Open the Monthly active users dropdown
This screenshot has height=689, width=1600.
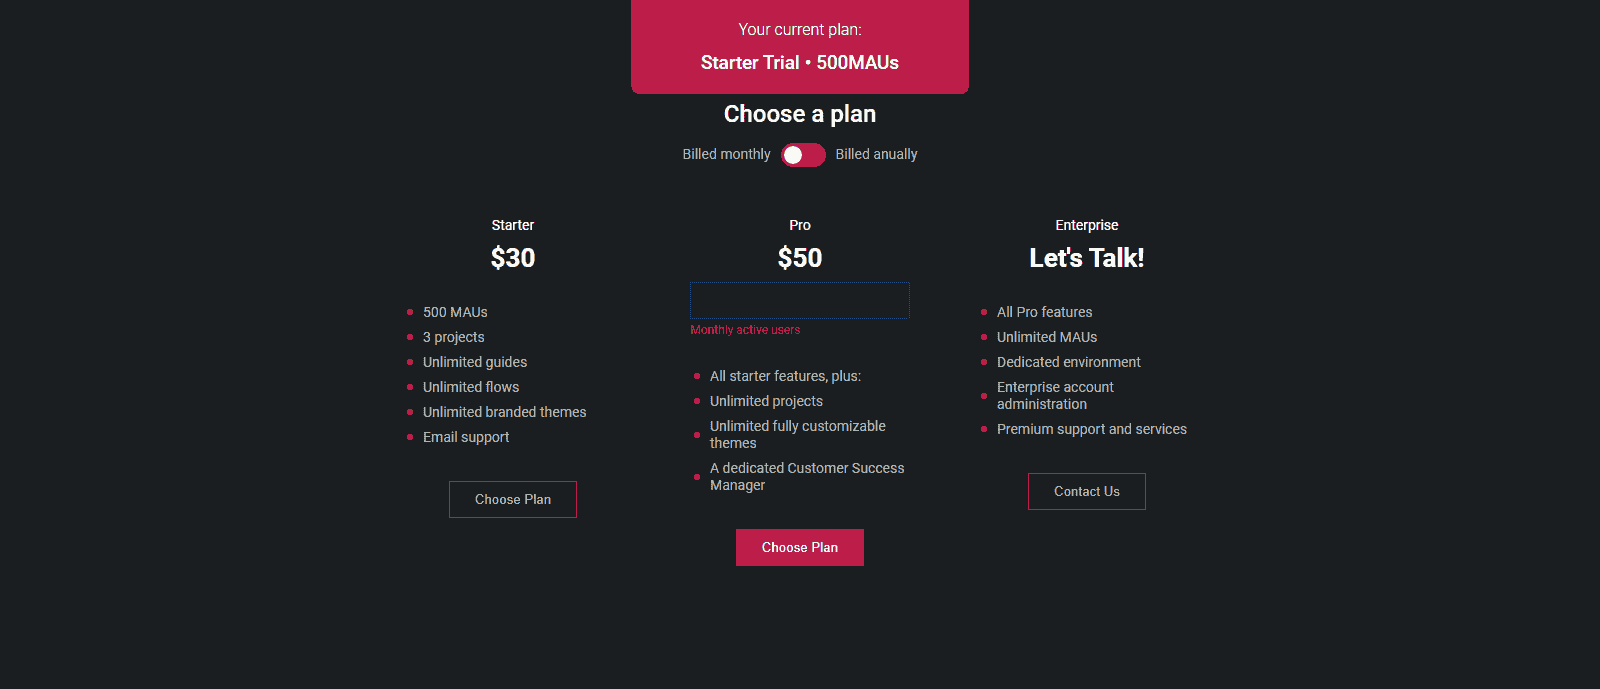pyautogui.click(x=799, y=300)
